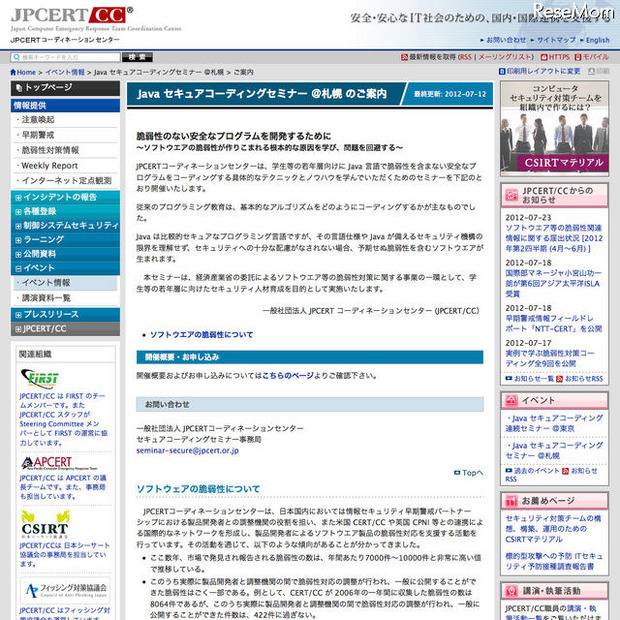Collapse the イベント sidebar section
This screenshot has width=620, height=620.
[x=18, y=268]
